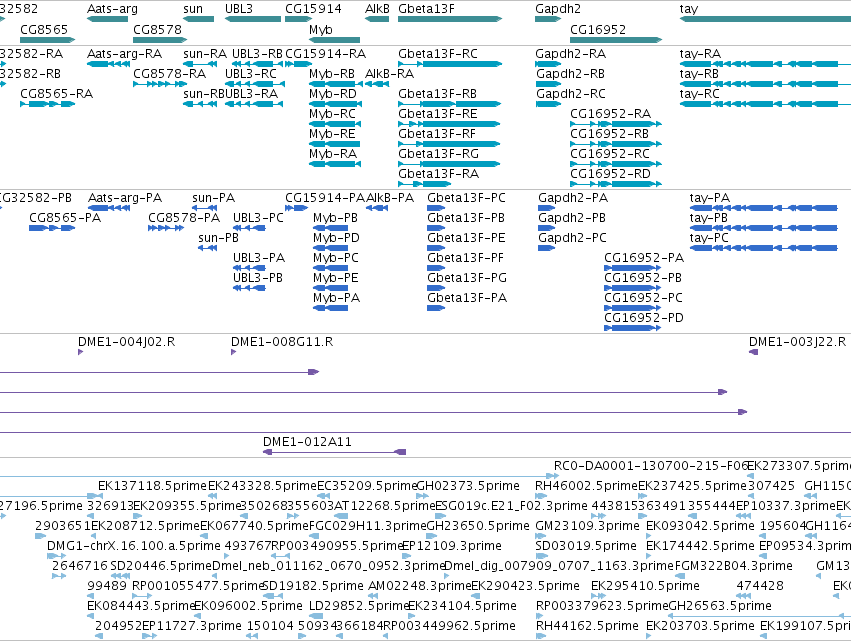Screen dimensions: 851x641
Task: Click the Myb-RB transcript
Action: (336, 84)
